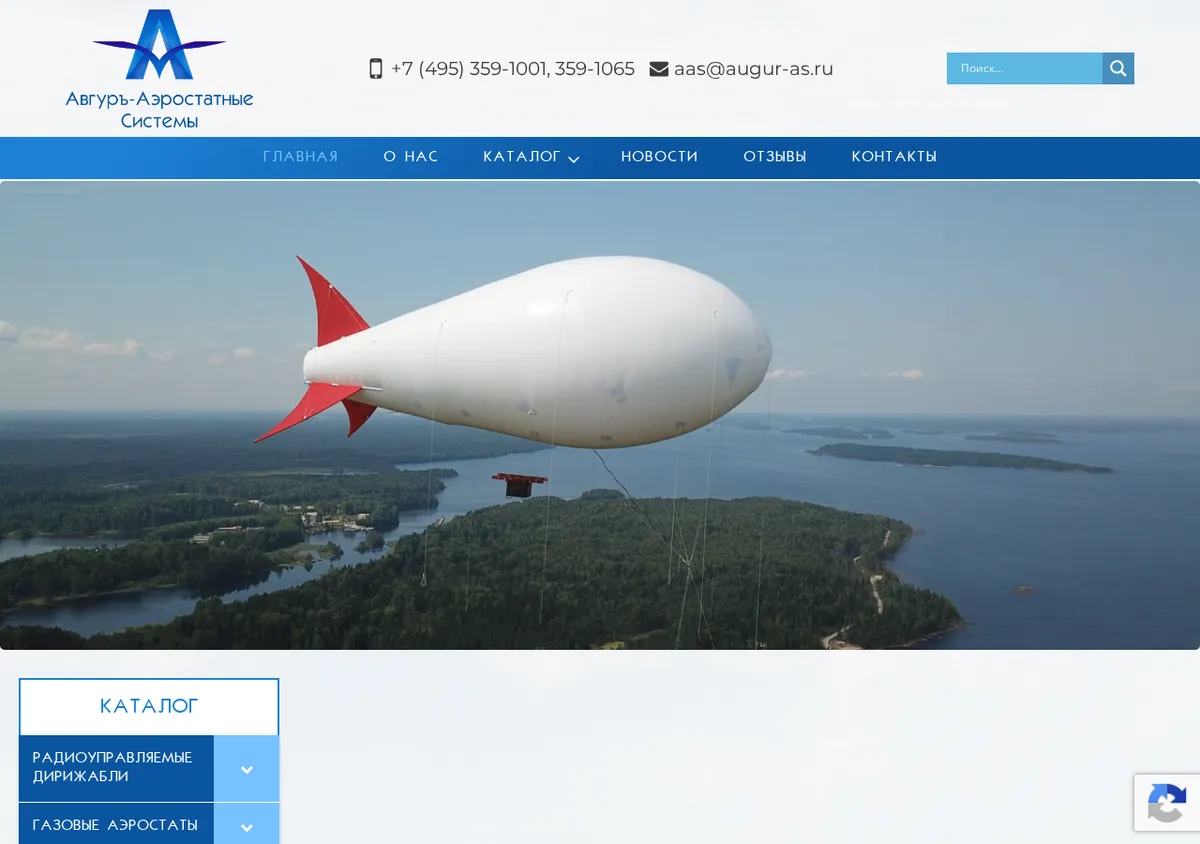Open the О нас page
1200x844 pixels.
coord(411,157)
